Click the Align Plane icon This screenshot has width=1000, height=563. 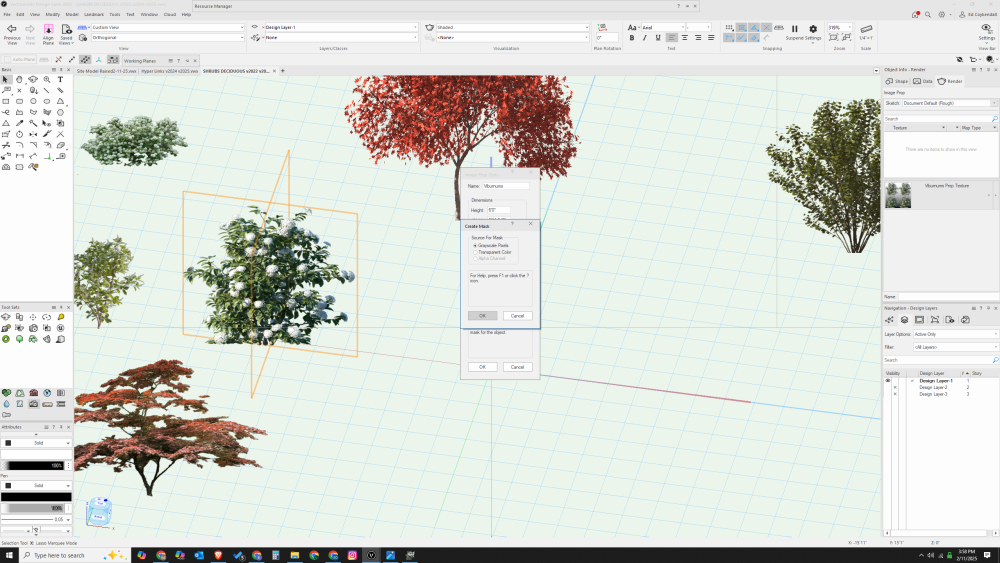tap(48, 30)
